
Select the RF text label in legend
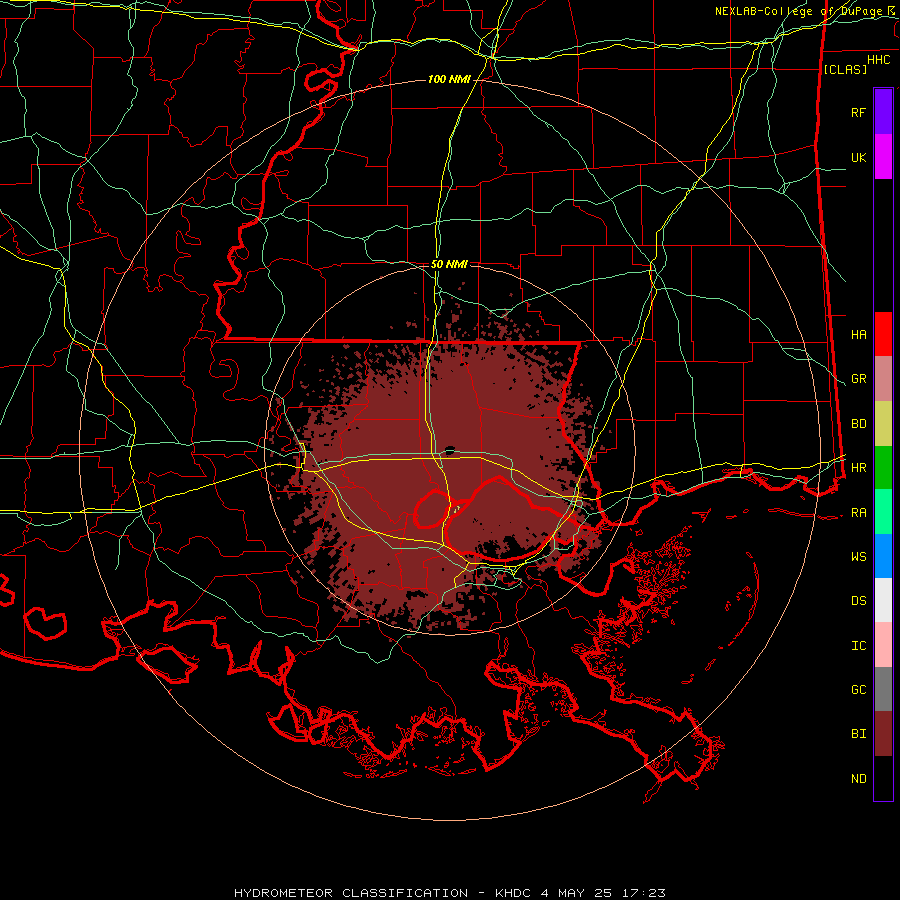coord(858,112)
